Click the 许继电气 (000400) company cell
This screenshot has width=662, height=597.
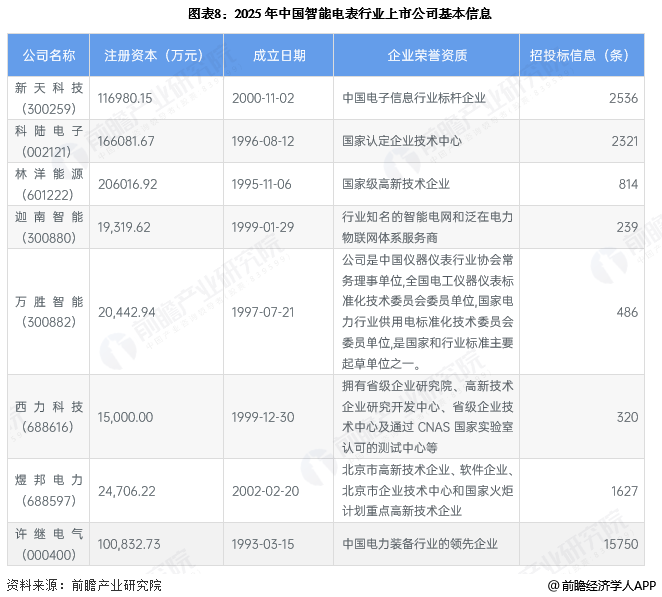pyautogui.click(x=48, y=543)
